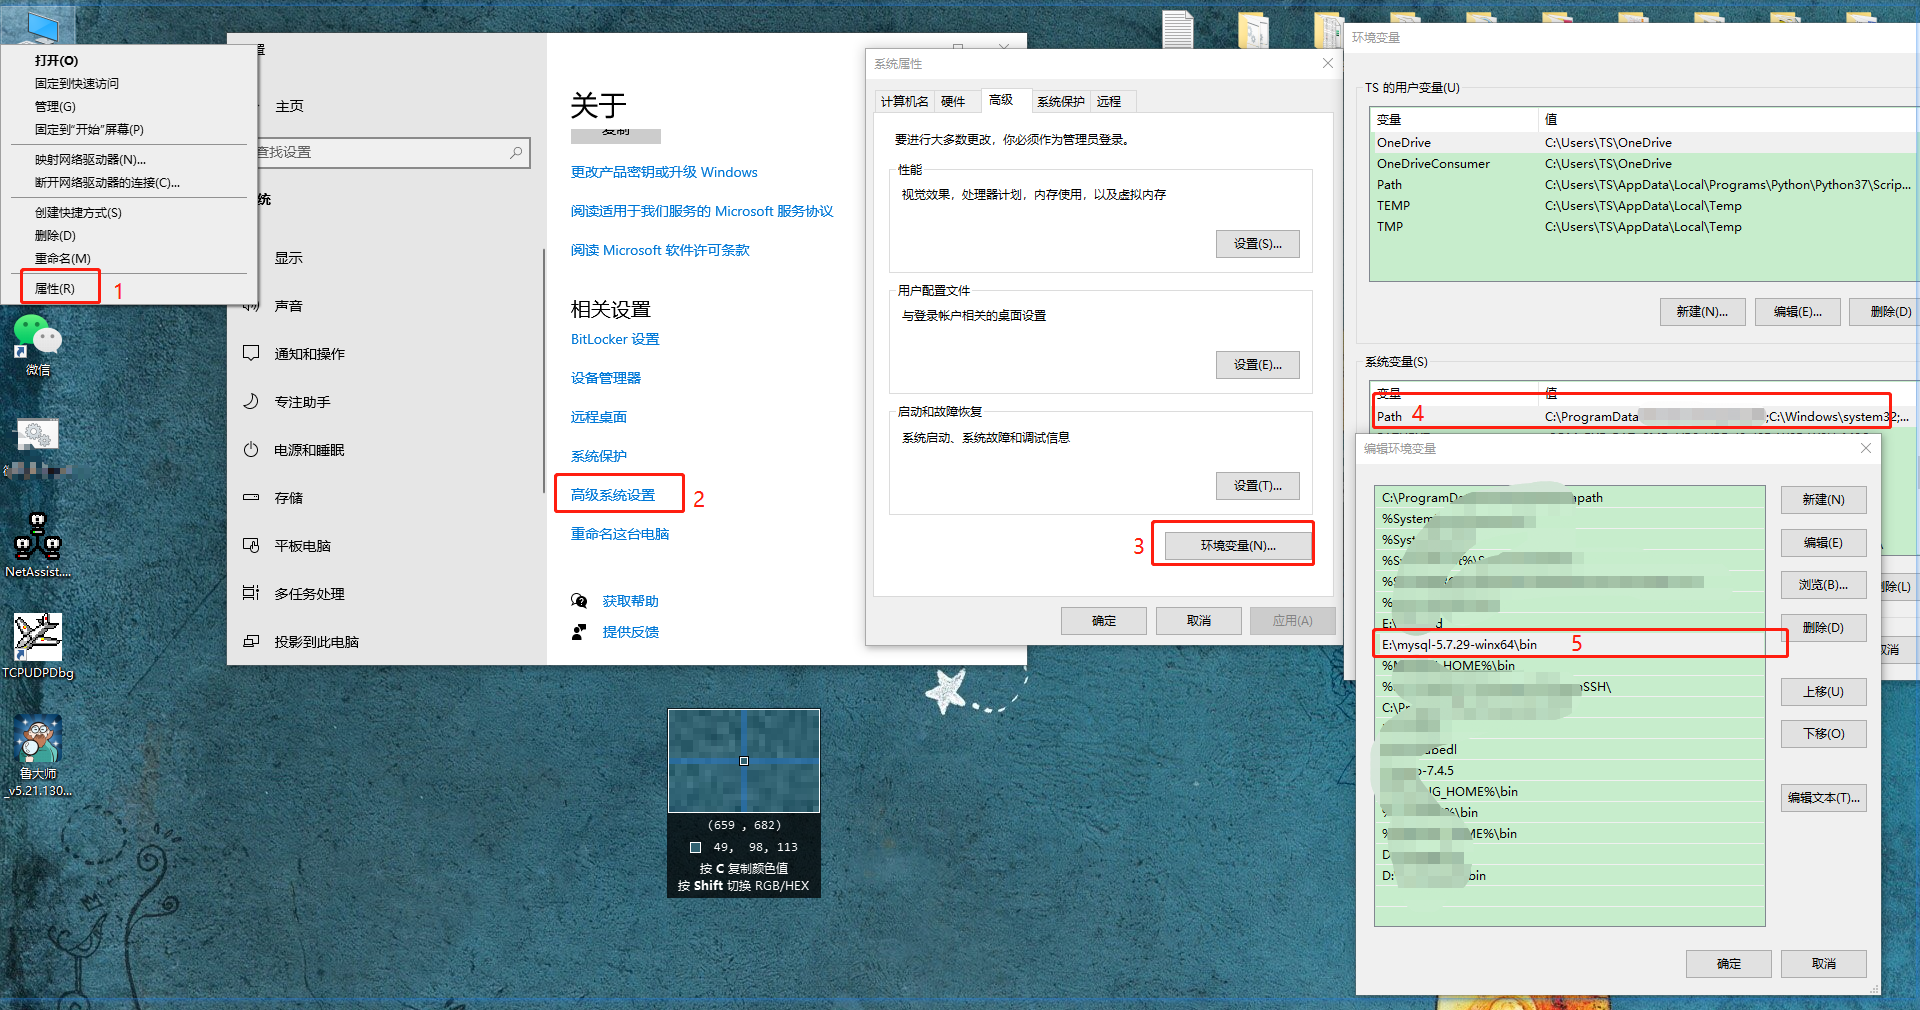This screenshot has height=1010, width=1920.
Task: Click the 投影到此电脑 icon
Action: pos(251,641)
